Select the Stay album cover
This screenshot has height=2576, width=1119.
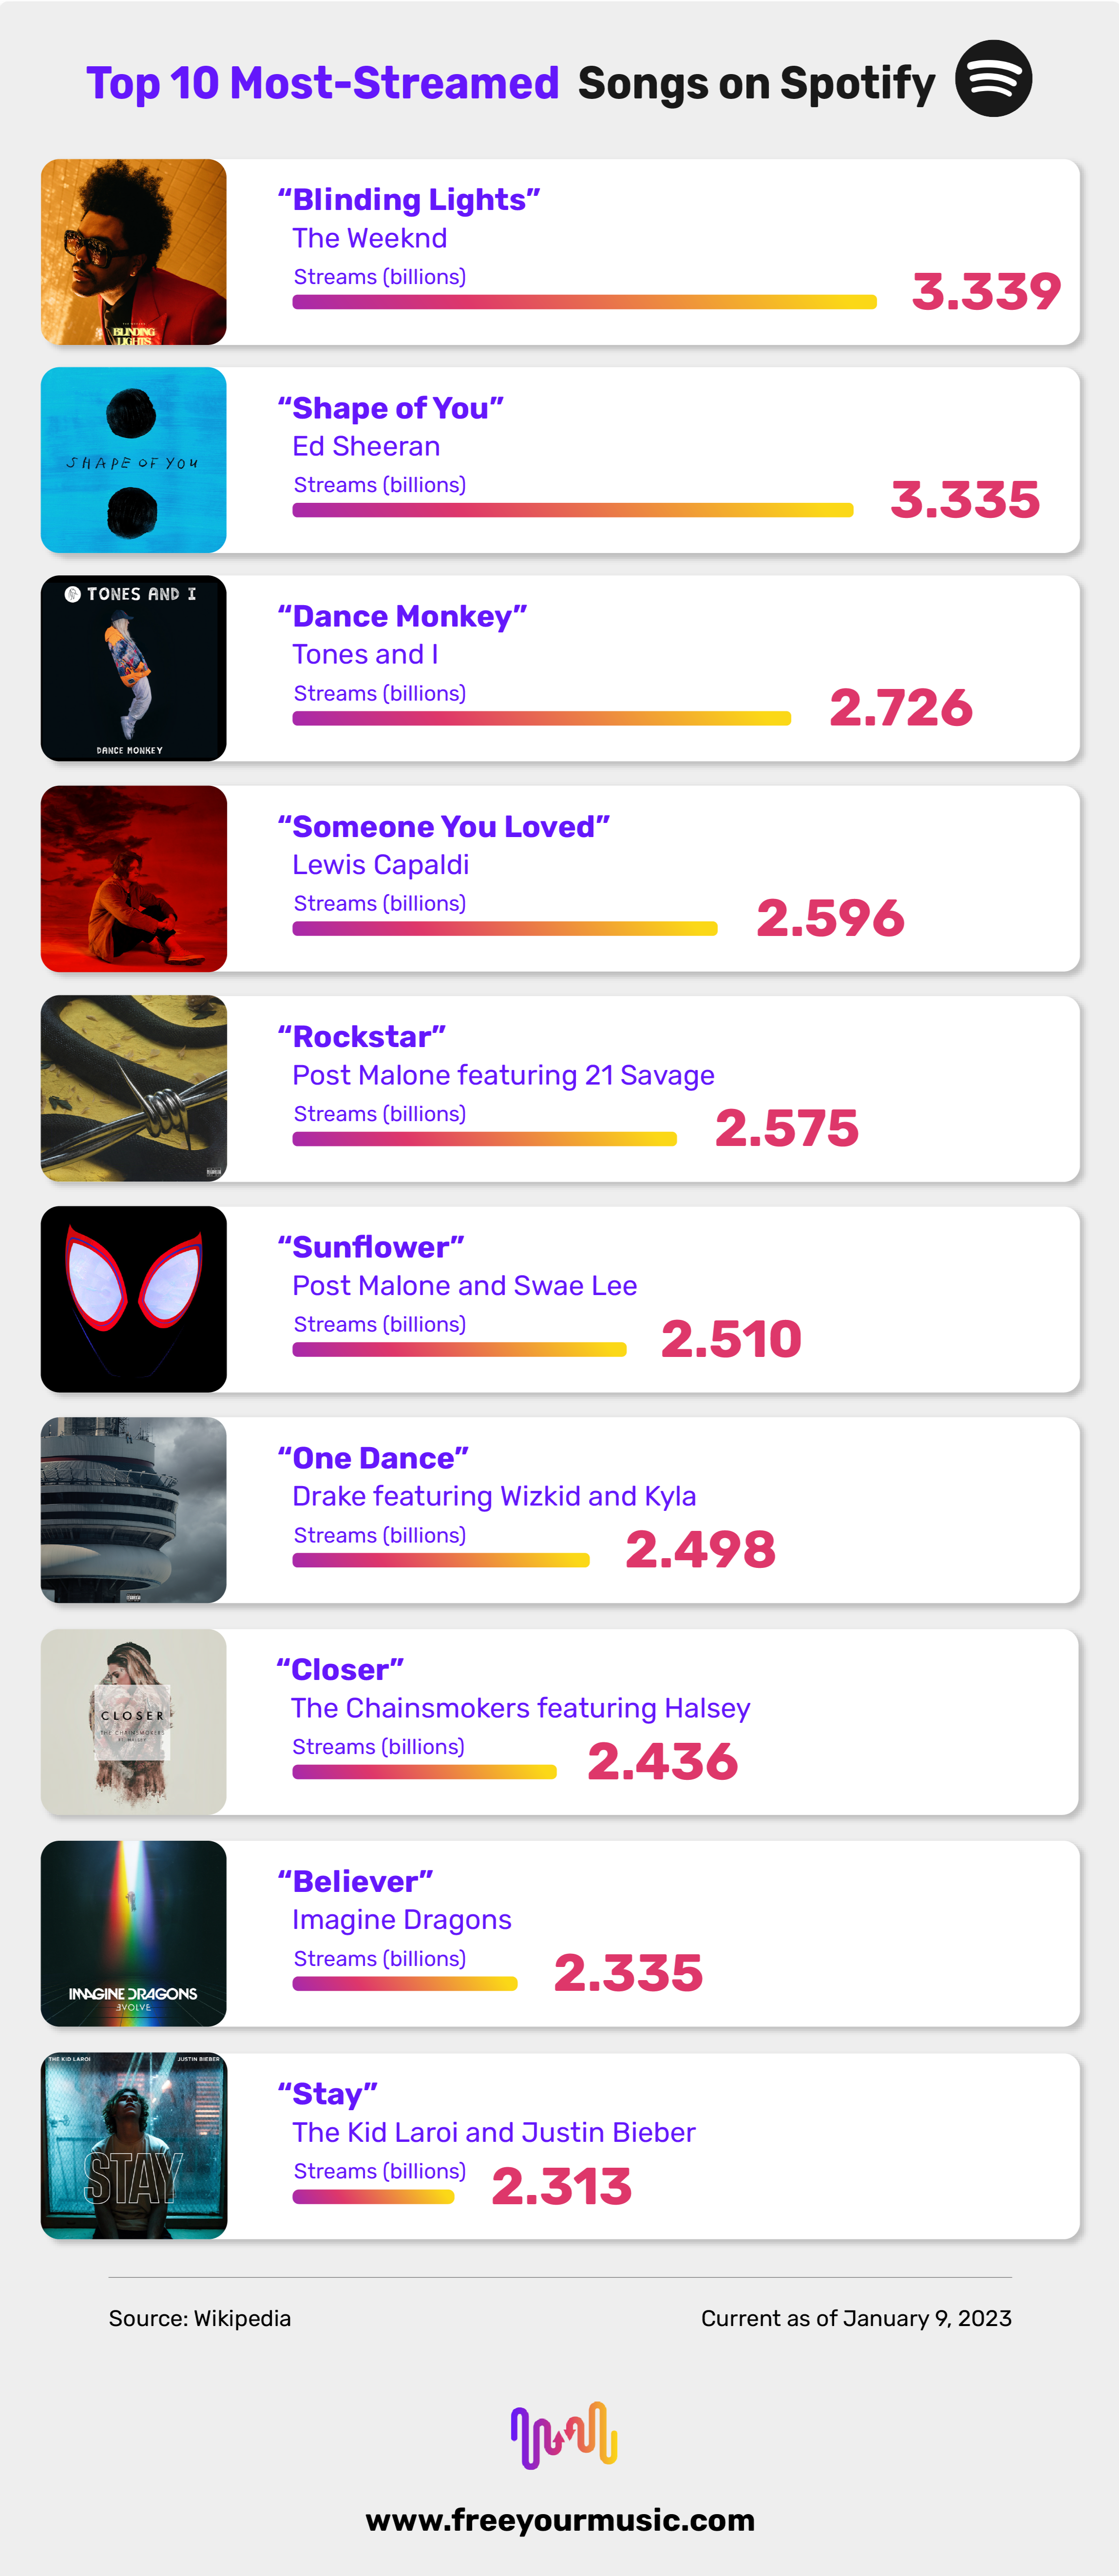(134, 2146)
